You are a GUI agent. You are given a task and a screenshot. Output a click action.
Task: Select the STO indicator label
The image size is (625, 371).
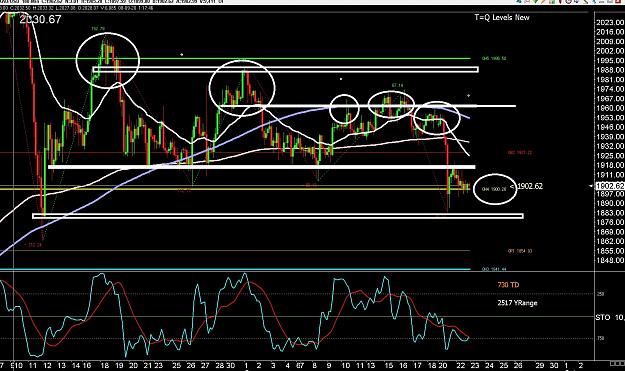[603, 317]
